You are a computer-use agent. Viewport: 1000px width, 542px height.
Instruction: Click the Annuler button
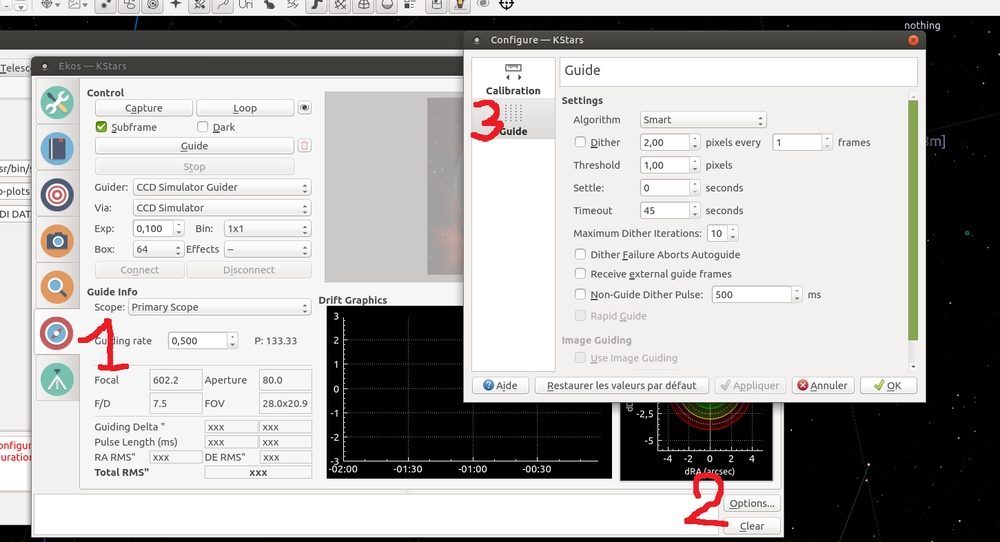[x=823, y=385]
